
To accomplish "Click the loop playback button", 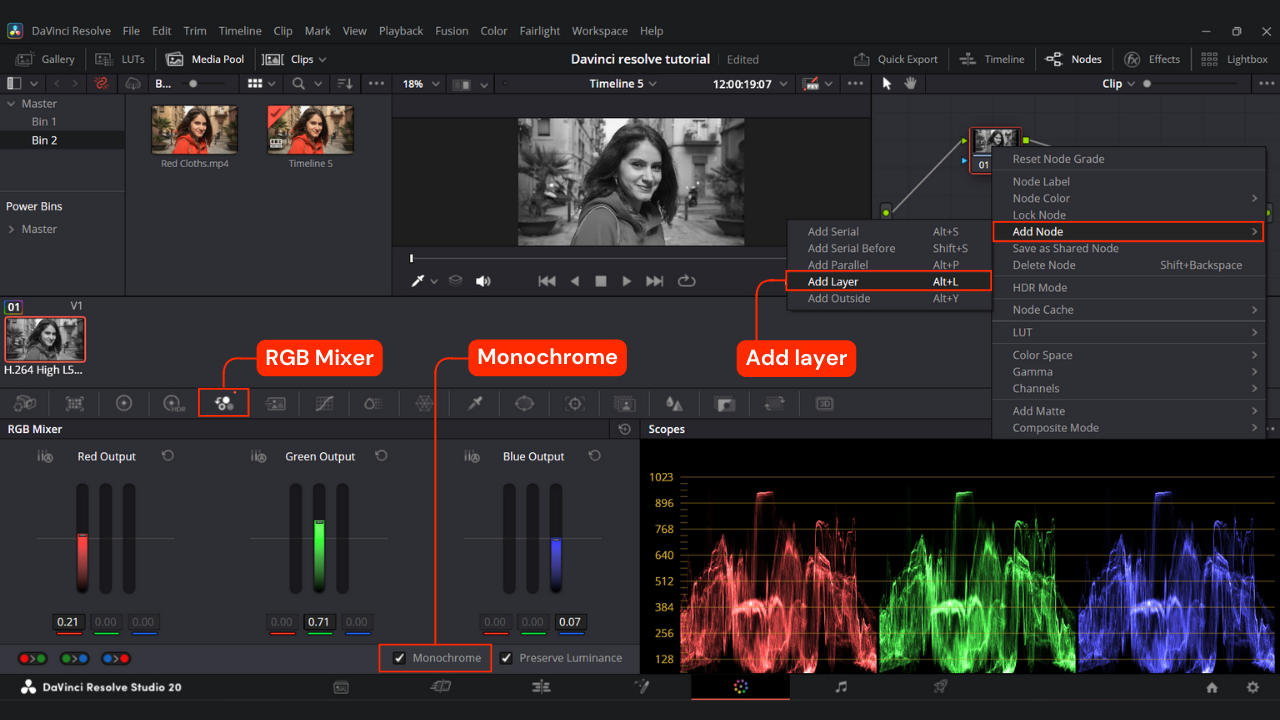I will coord(686,281).
